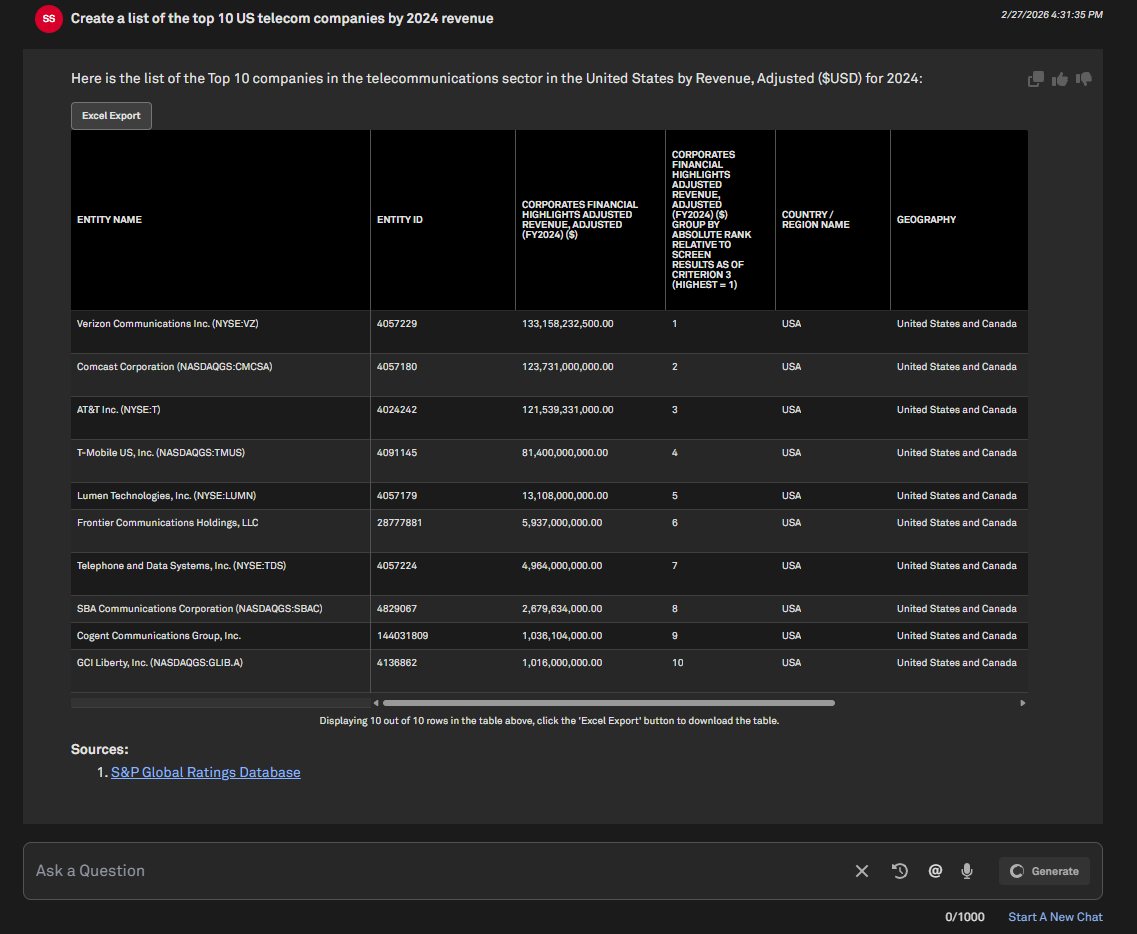The width and height of the screenshot is (1137, 934).
Task: Open the chat history clock icon
Action: click(x=900, y=871)
